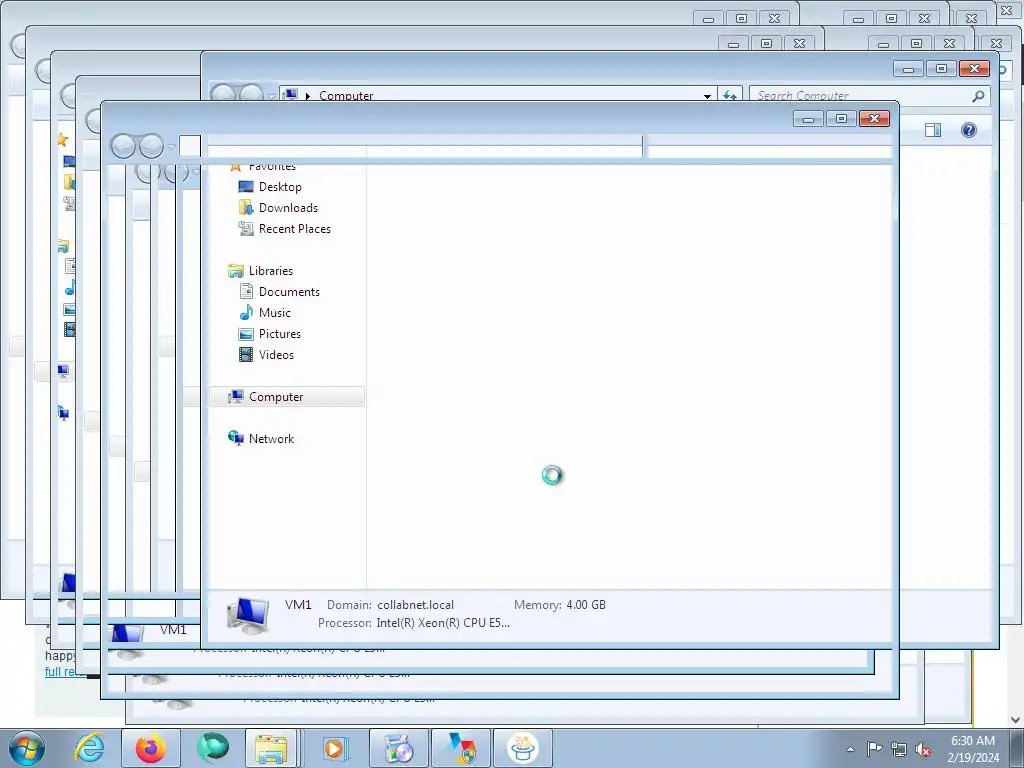Open the Documents library
Image resolution: width=1024 pixels, height=768 pixels.
(289, 291)
